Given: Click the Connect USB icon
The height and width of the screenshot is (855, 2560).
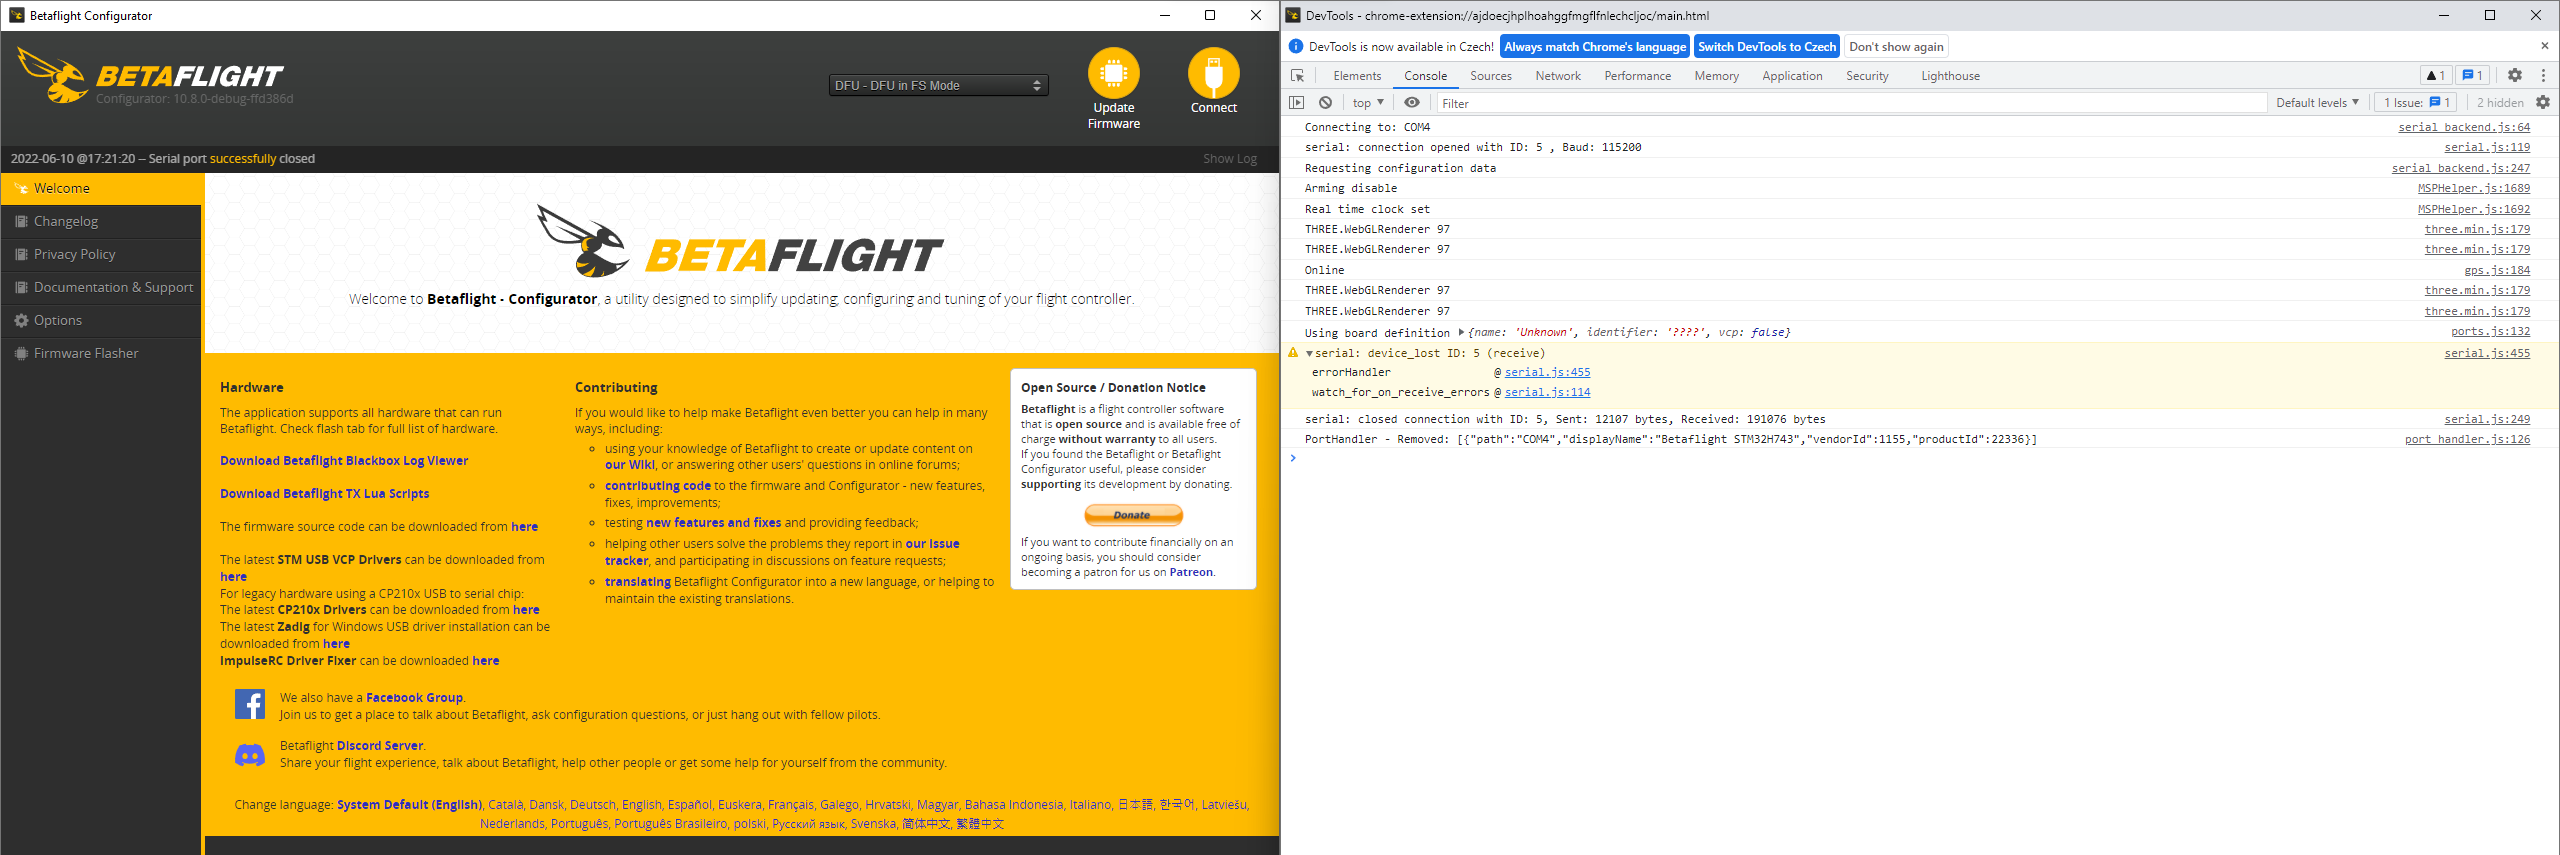Looking at the screenshot, I should coord(1213,73).
